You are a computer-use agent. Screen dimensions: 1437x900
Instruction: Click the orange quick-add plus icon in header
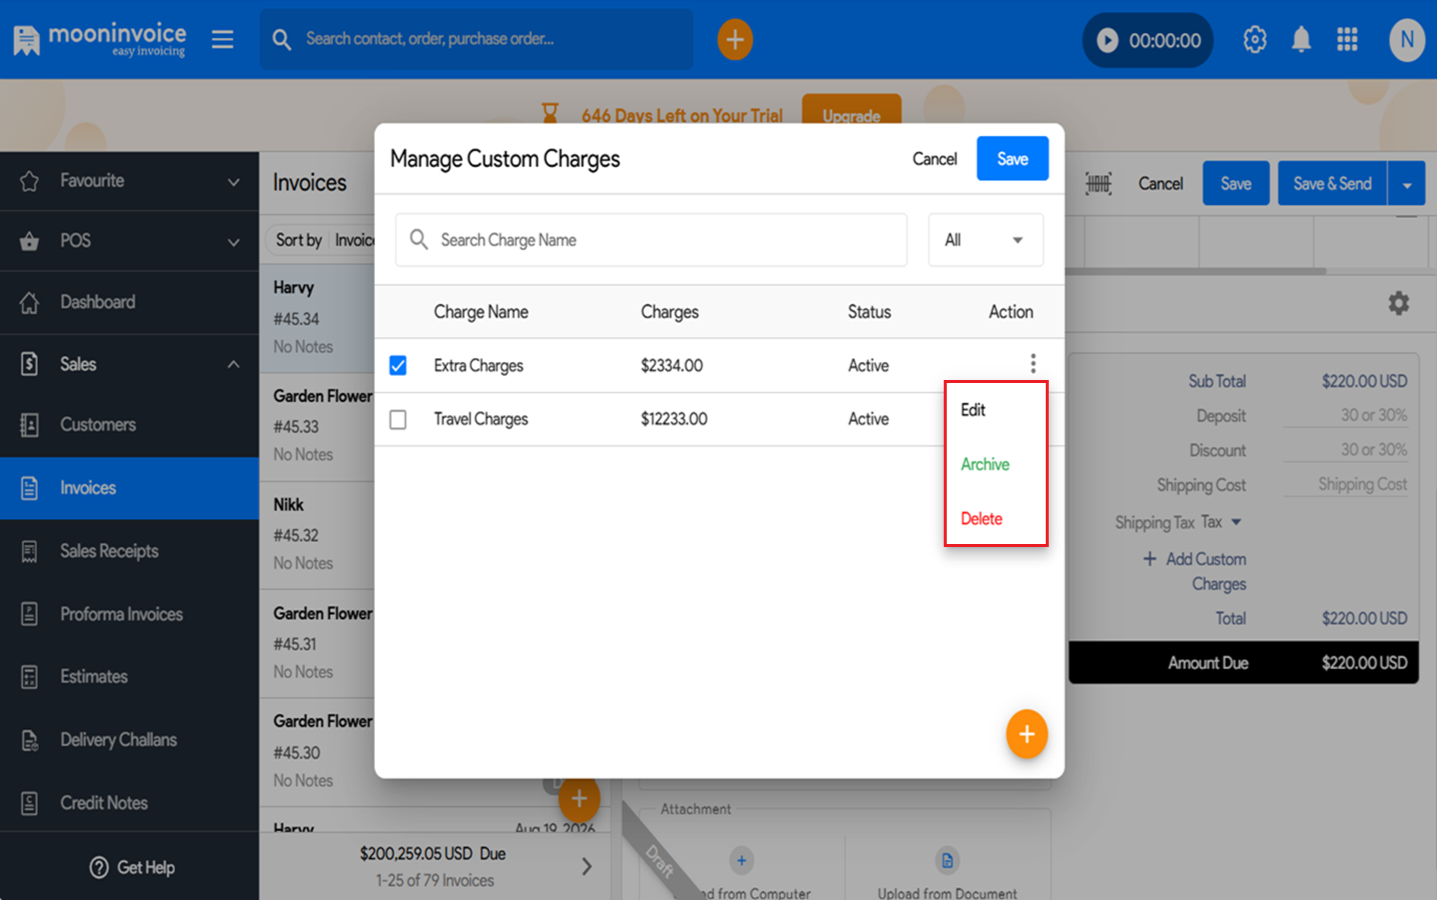click(x=735, y=40)
